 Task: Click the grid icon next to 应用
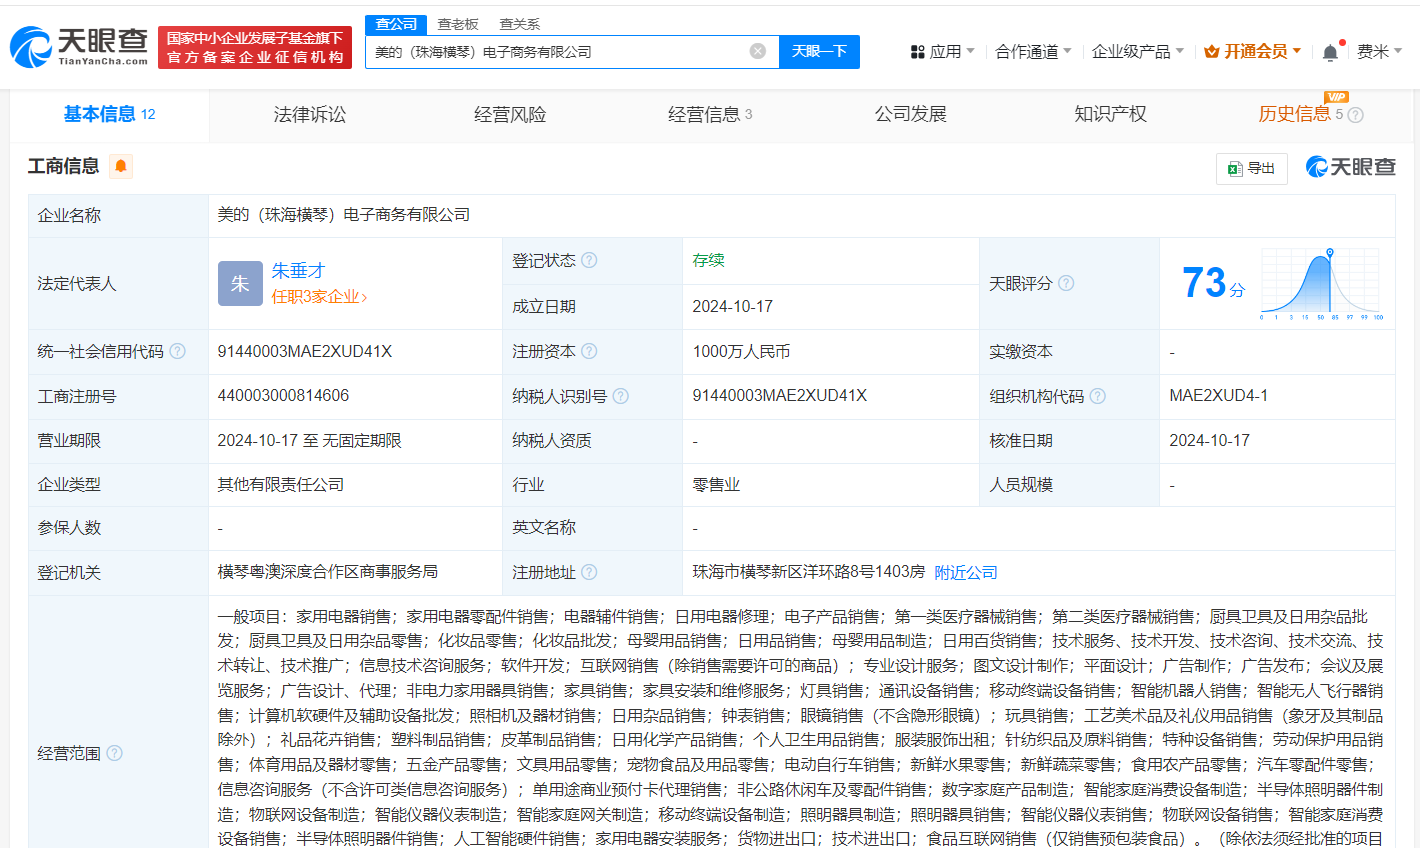tap(916, 51)
